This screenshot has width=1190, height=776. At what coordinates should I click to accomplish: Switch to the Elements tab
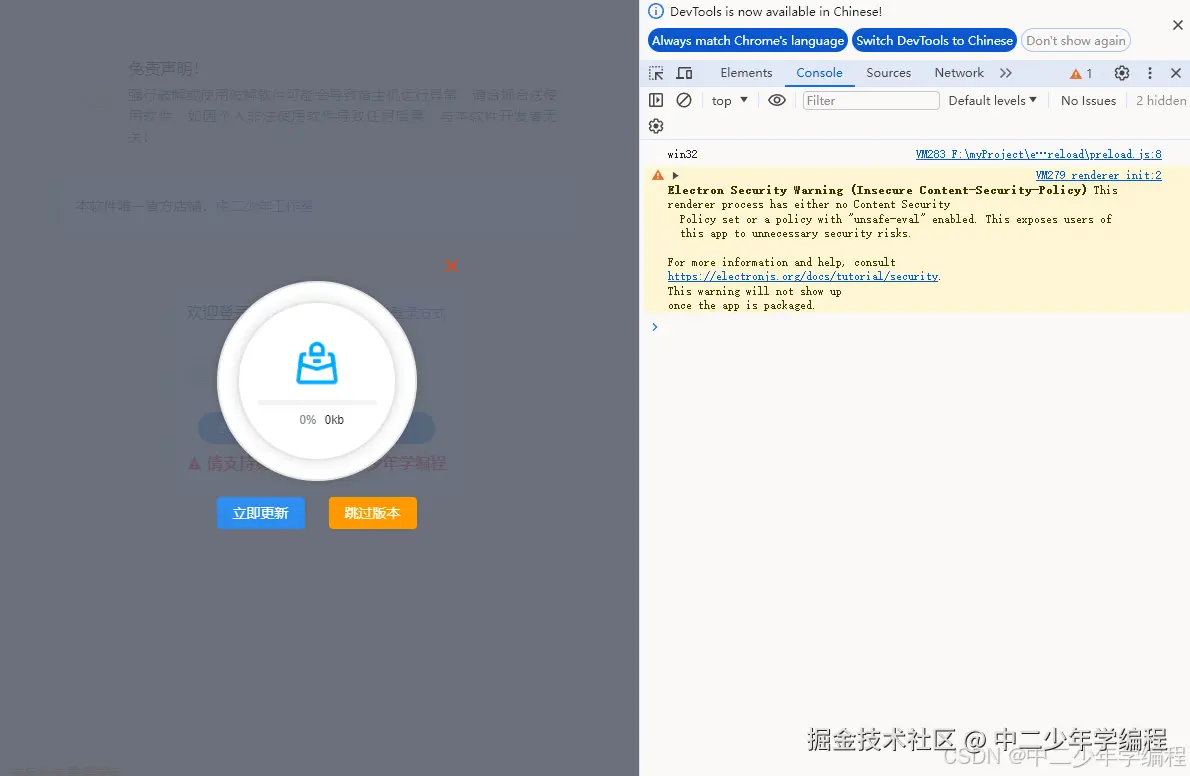(x=746, y=72)
